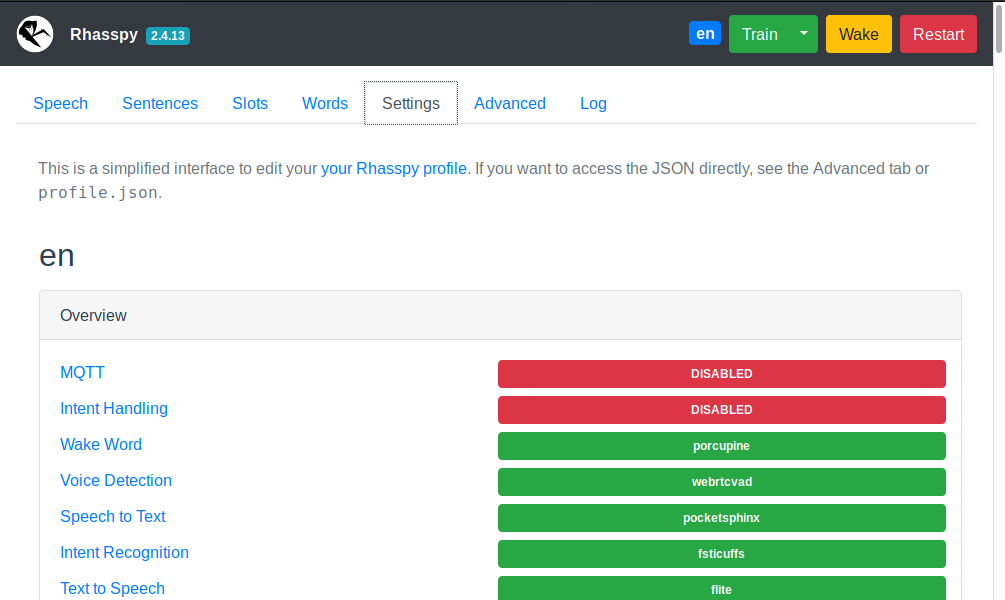Click the green Train button
The height and width of the screenshot is (600, 1005).
[760, 34]
